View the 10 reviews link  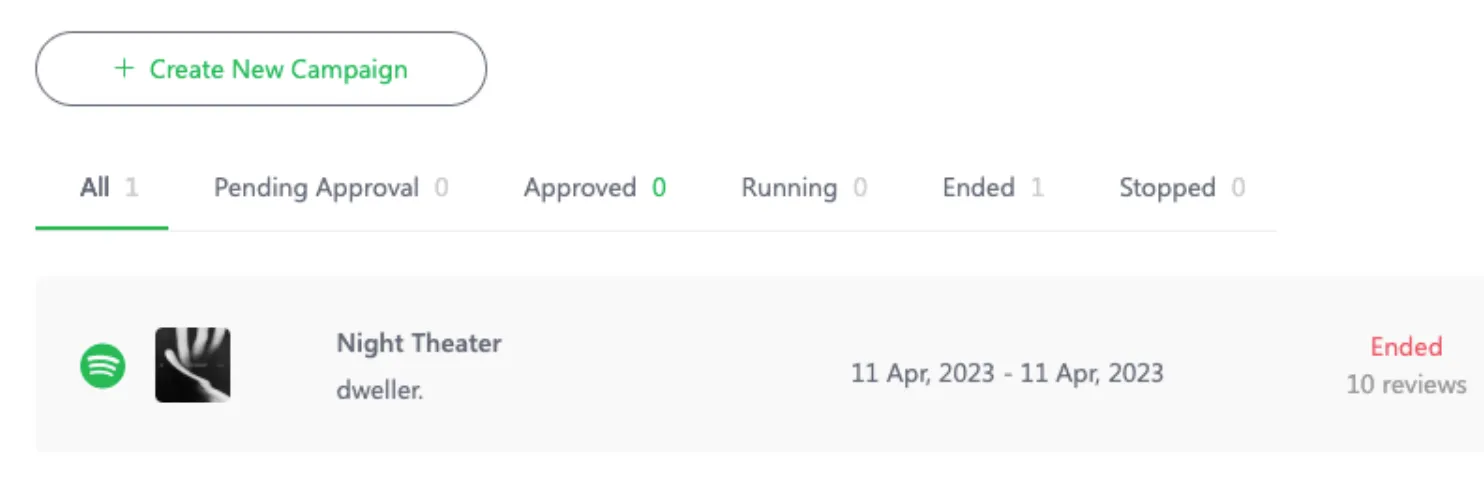pos(1406,384)
